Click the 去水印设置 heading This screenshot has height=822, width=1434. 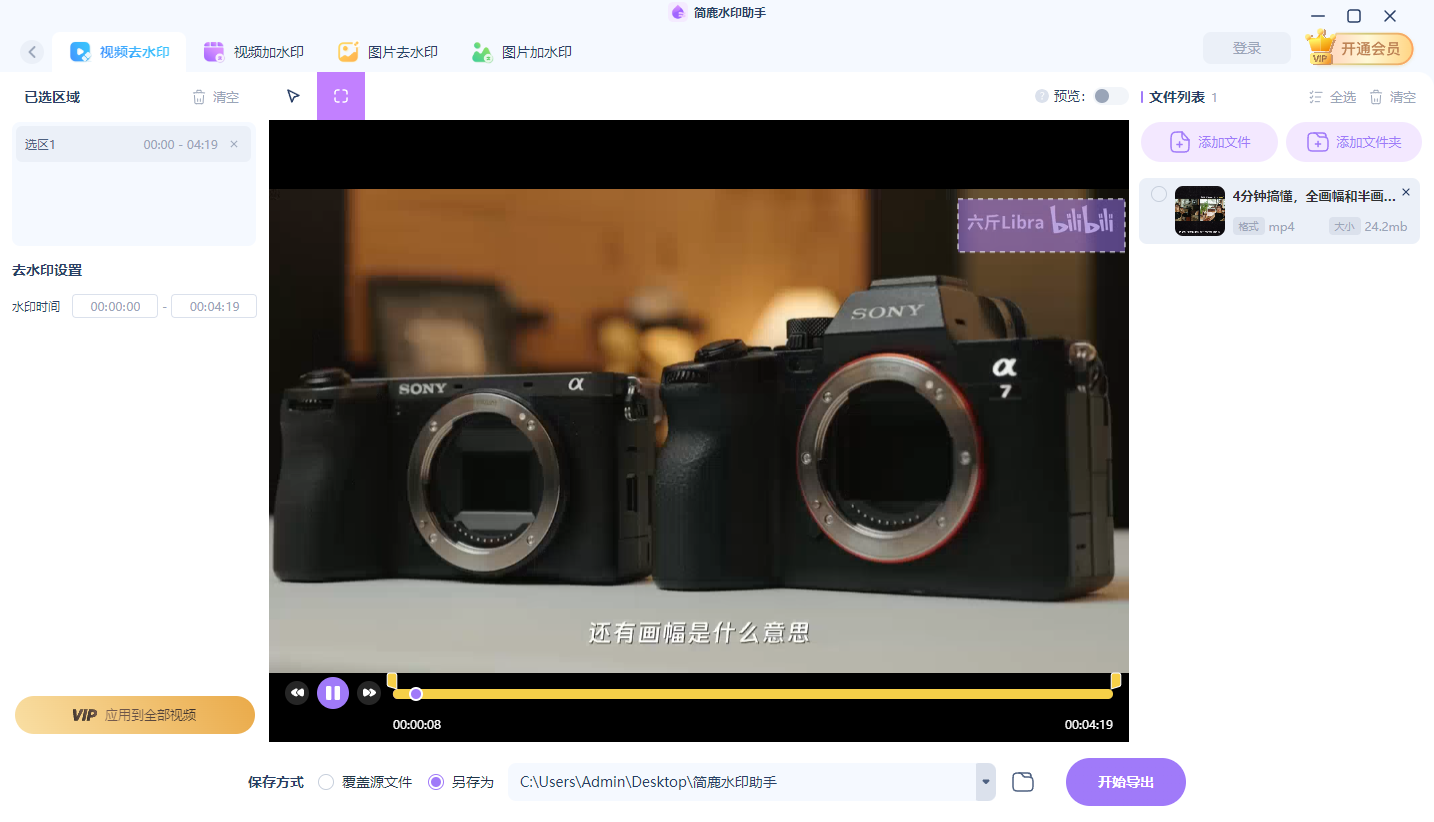(47, 270)
